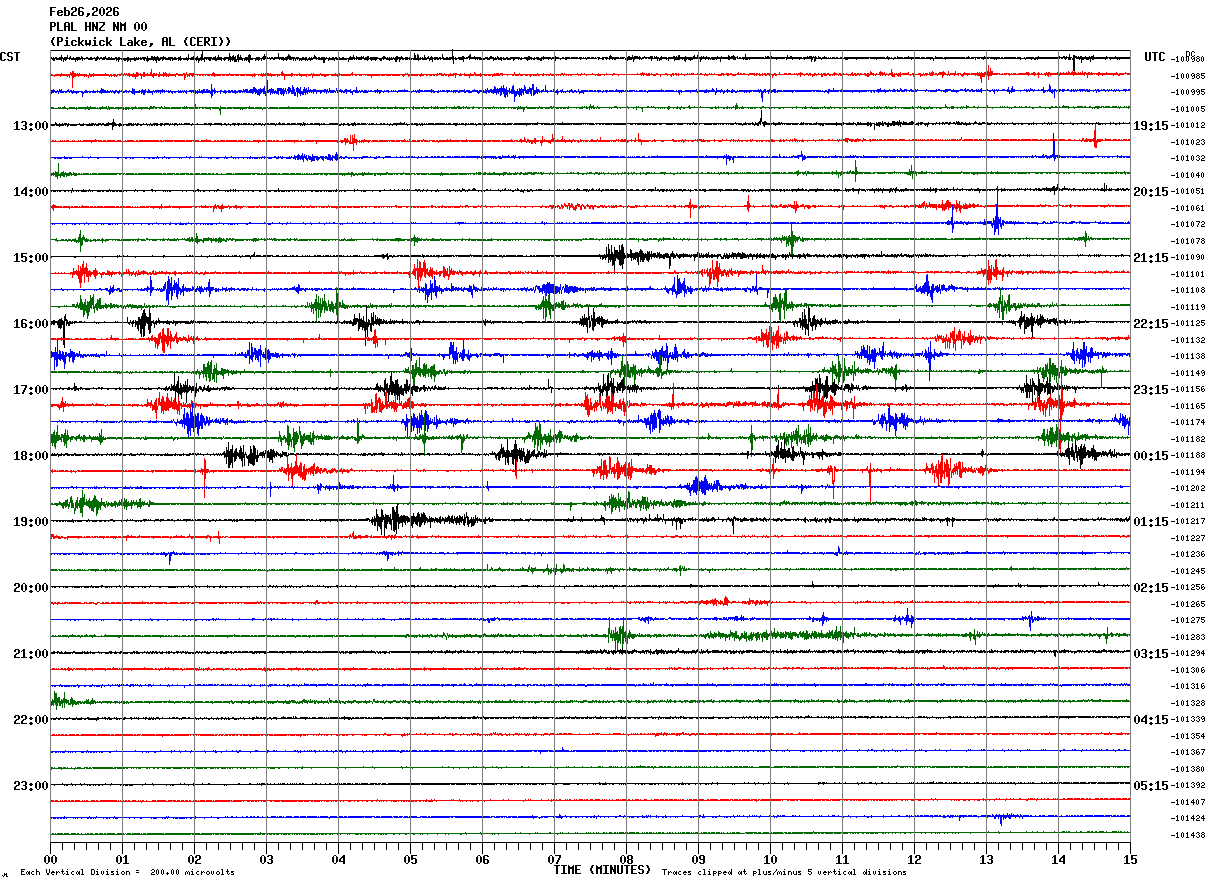Click minute tick label 00 on the time axis
Image resolution: width=1210 pixels, height=886 pixels.
click(x=50, y=860)
